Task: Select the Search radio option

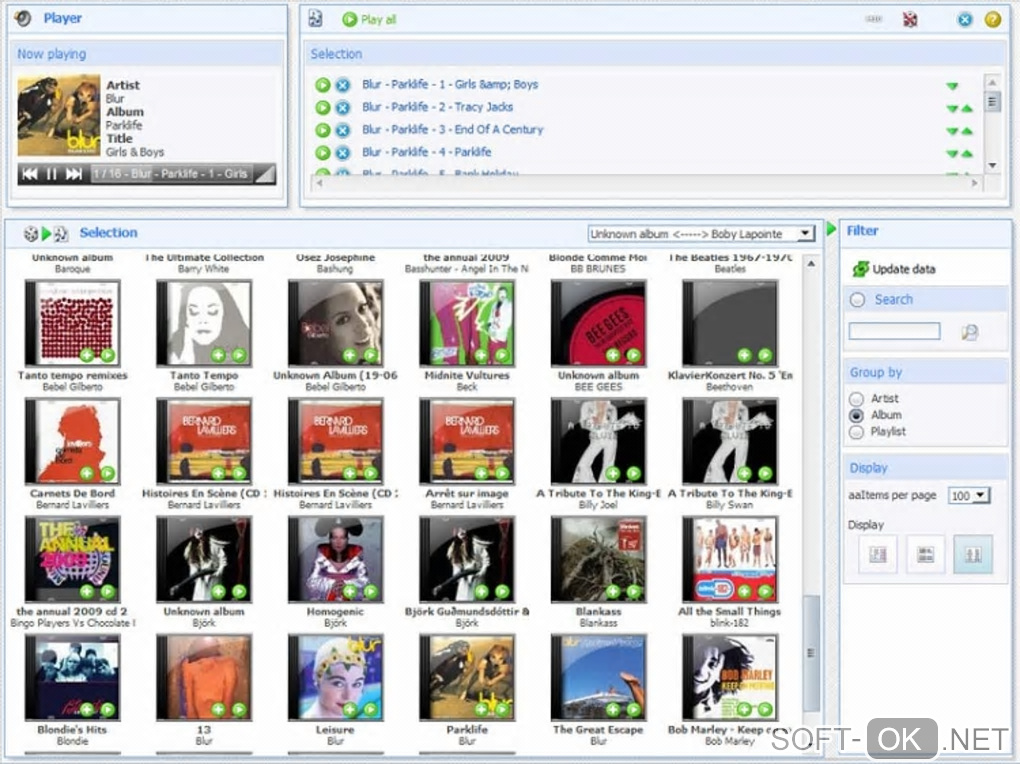Action: tap(857, 300)
